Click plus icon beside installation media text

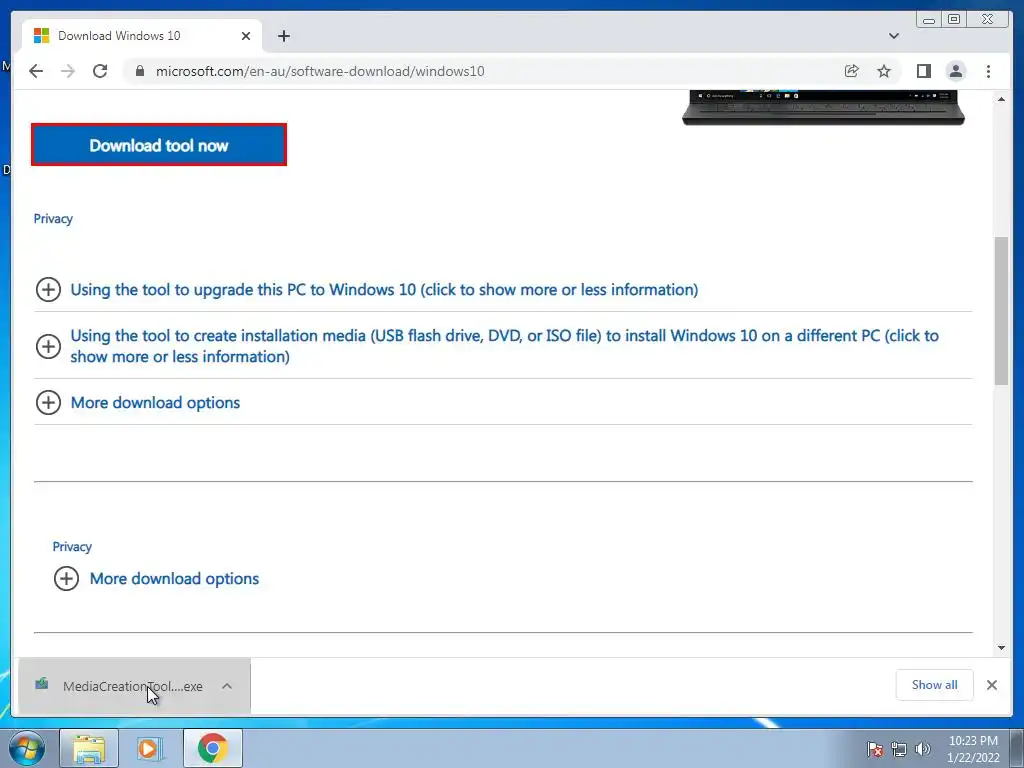pos(48,346)
